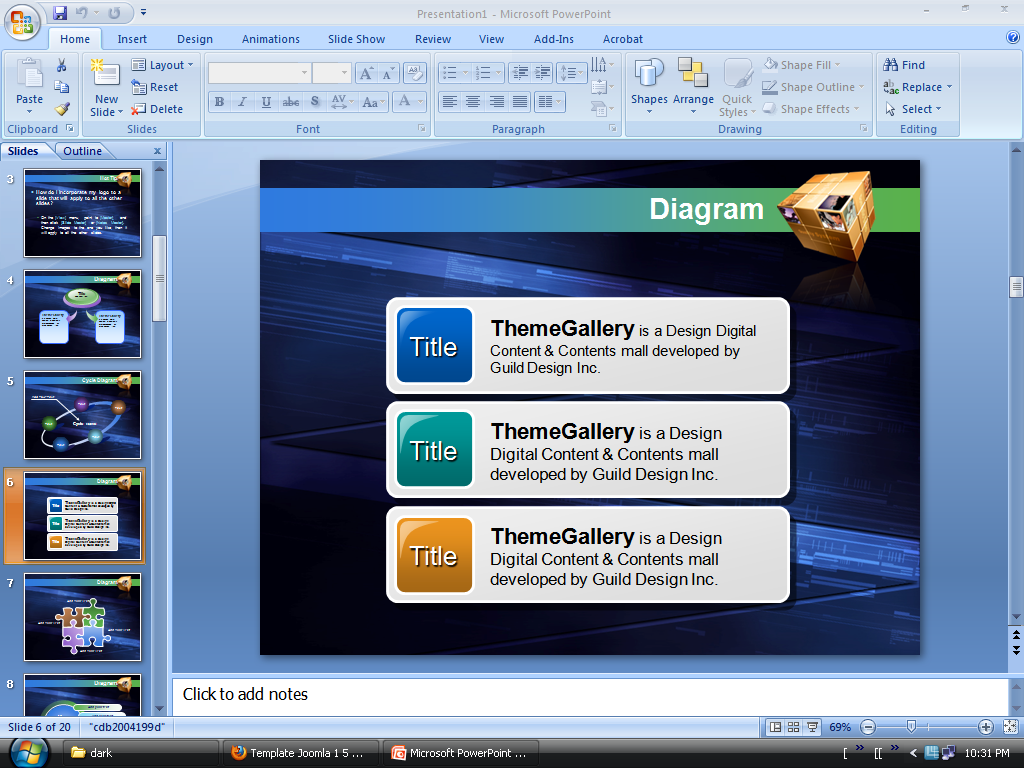Open Arrange options
Viewport: 1024px width, 768px height.
[x=693, y=86]
